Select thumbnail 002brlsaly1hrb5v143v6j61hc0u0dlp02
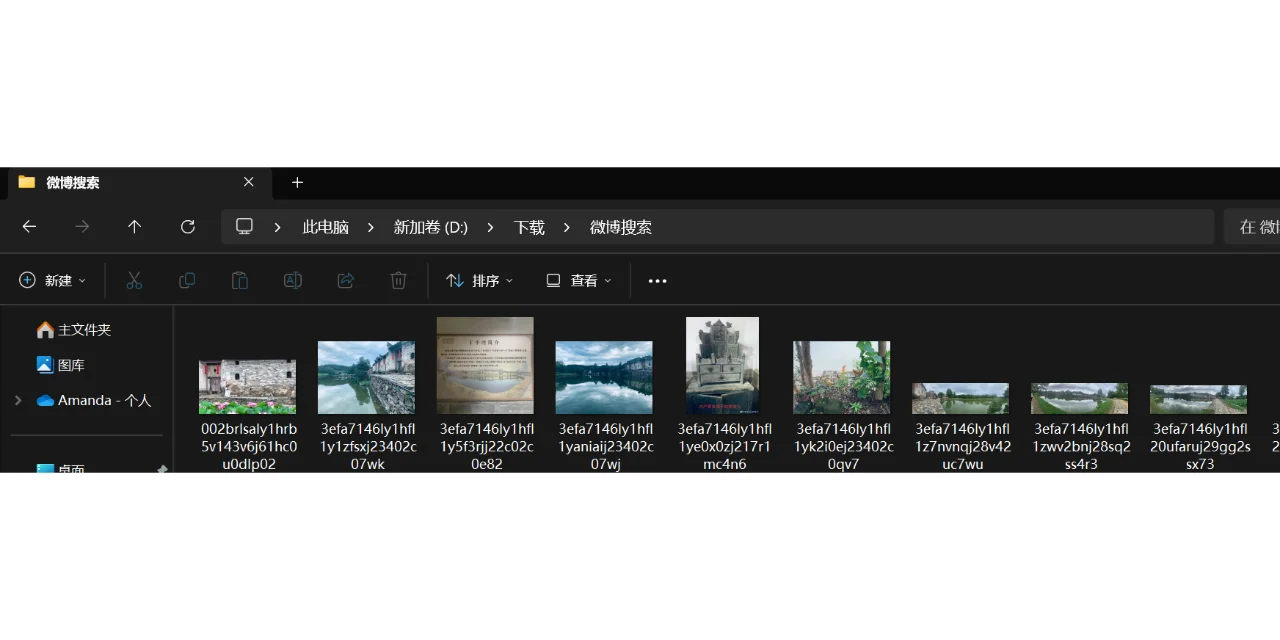Viewport: 1280px width, 640px height. (247, 386)
